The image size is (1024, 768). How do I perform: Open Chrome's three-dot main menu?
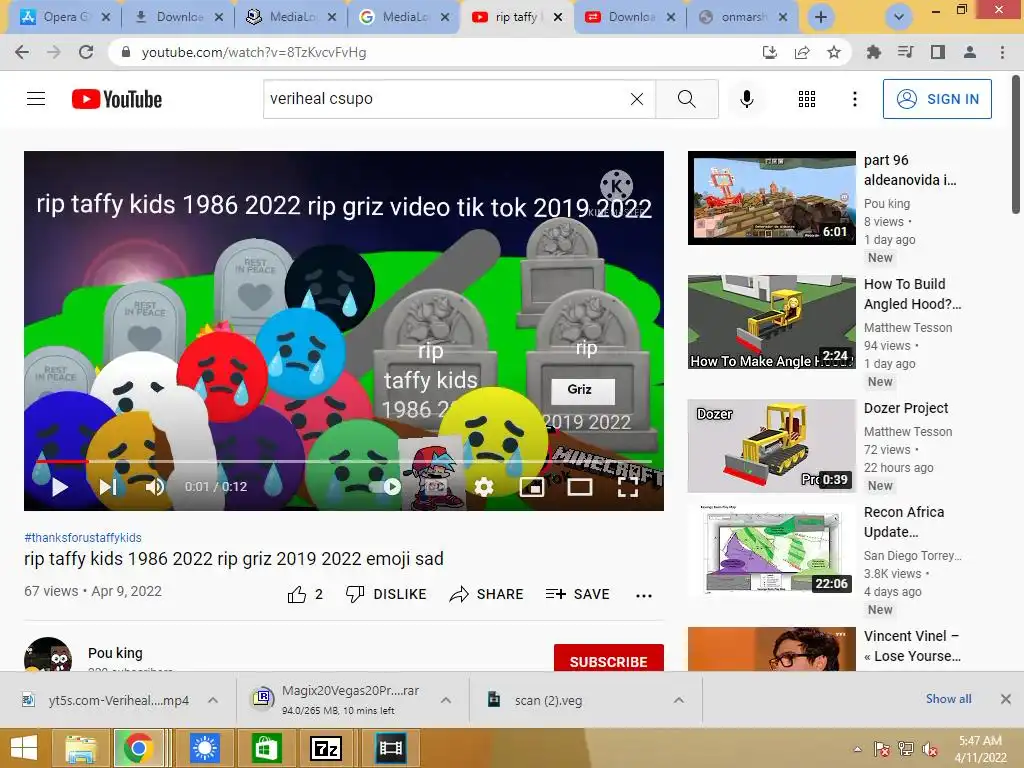tap(1002, 52)
